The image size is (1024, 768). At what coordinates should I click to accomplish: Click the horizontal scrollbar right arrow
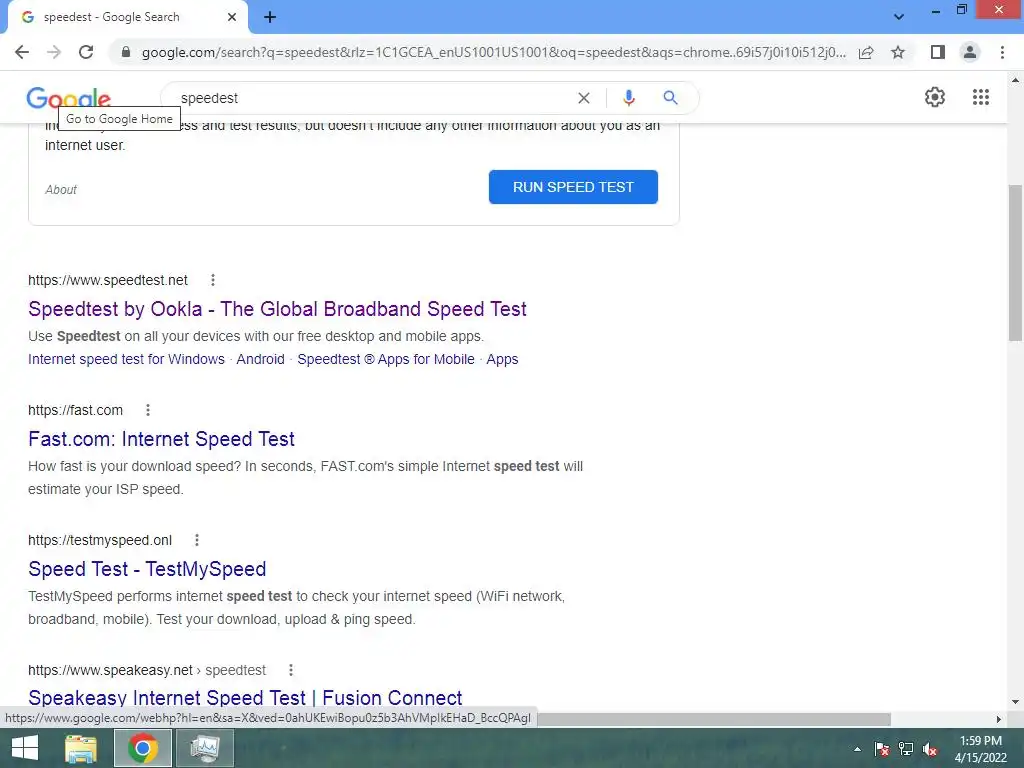pos(999,719)
